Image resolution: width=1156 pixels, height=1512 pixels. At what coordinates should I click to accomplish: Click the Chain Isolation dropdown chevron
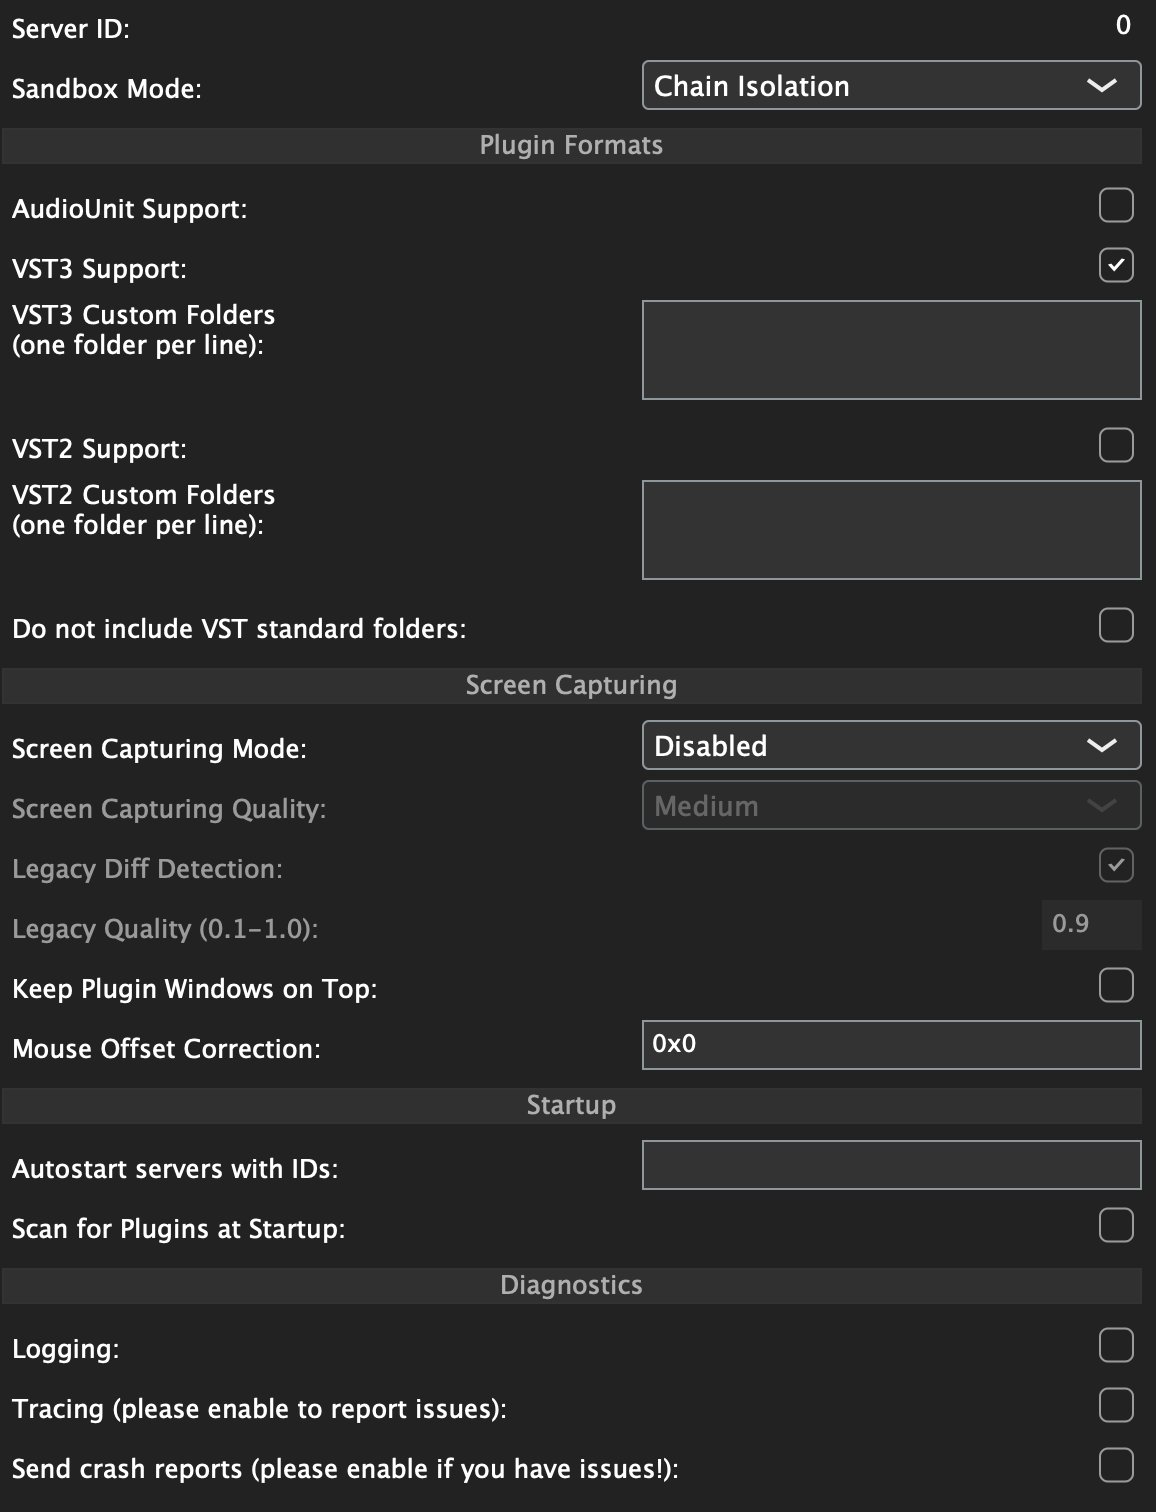(1101, 86)
